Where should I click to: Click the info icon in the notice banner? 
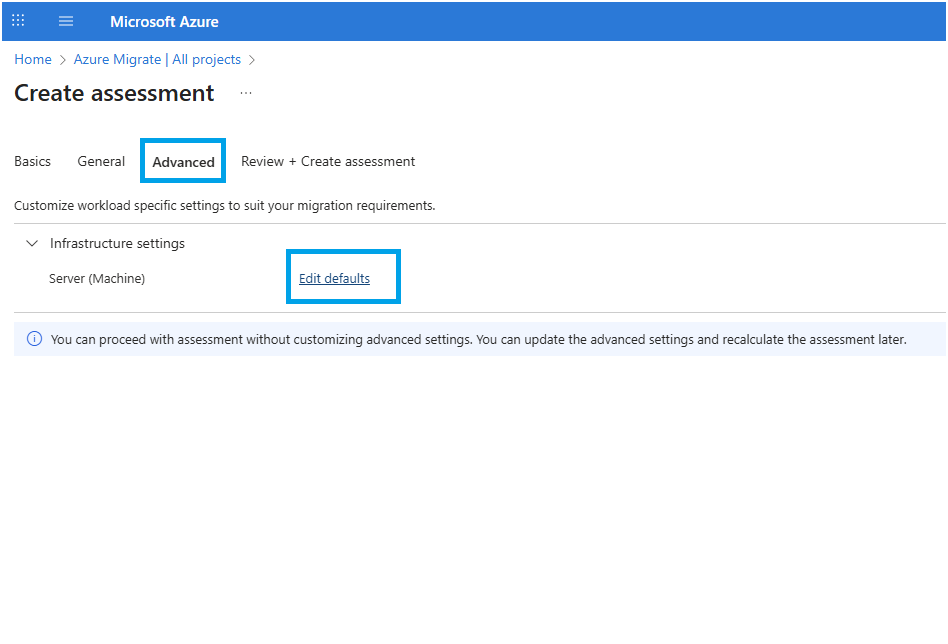pos(34,339)
